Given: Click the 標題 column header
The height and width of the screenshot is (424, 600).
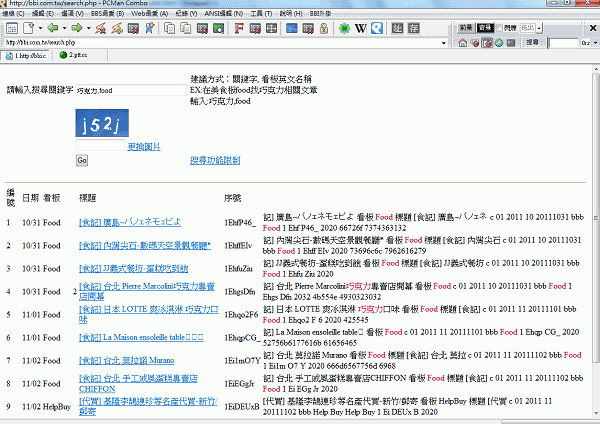Looking at the screenshot, I should click(88, 198).
